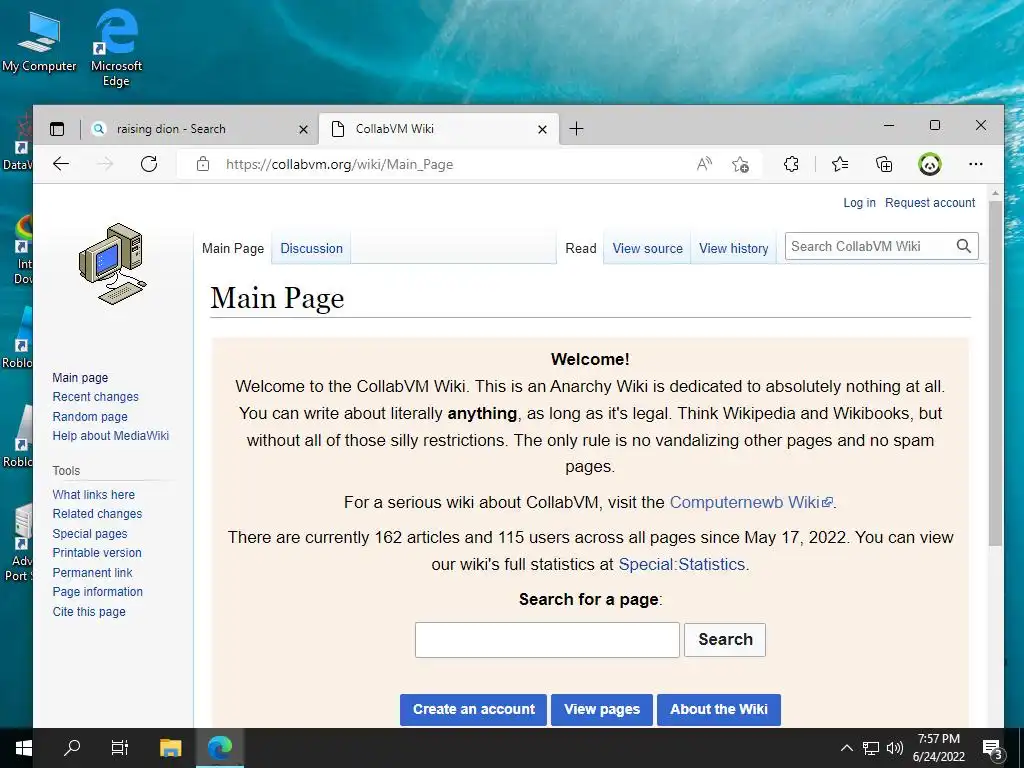
Task: Click Cite this page link
Action: pyautogui.click(x=89, y=612)
